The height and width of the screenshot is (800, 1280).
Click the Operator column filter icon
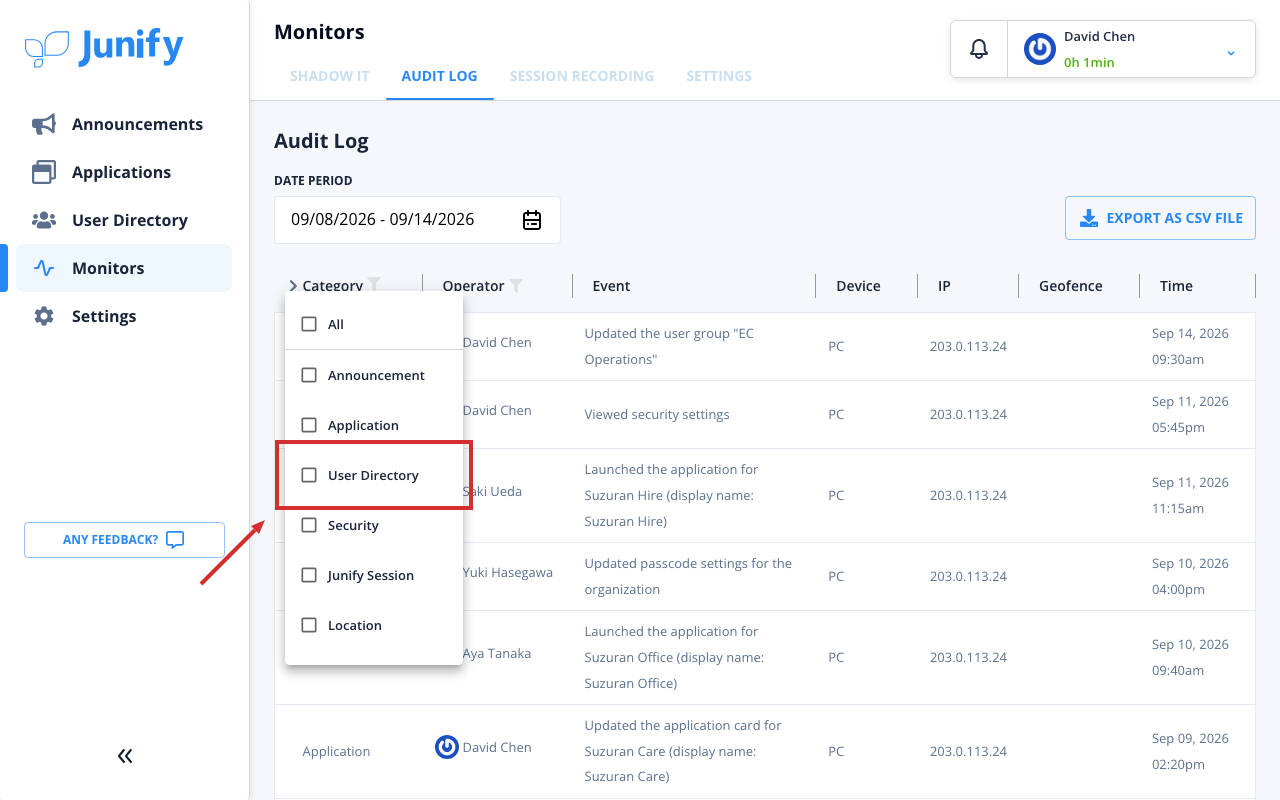[x=516, y=286]
